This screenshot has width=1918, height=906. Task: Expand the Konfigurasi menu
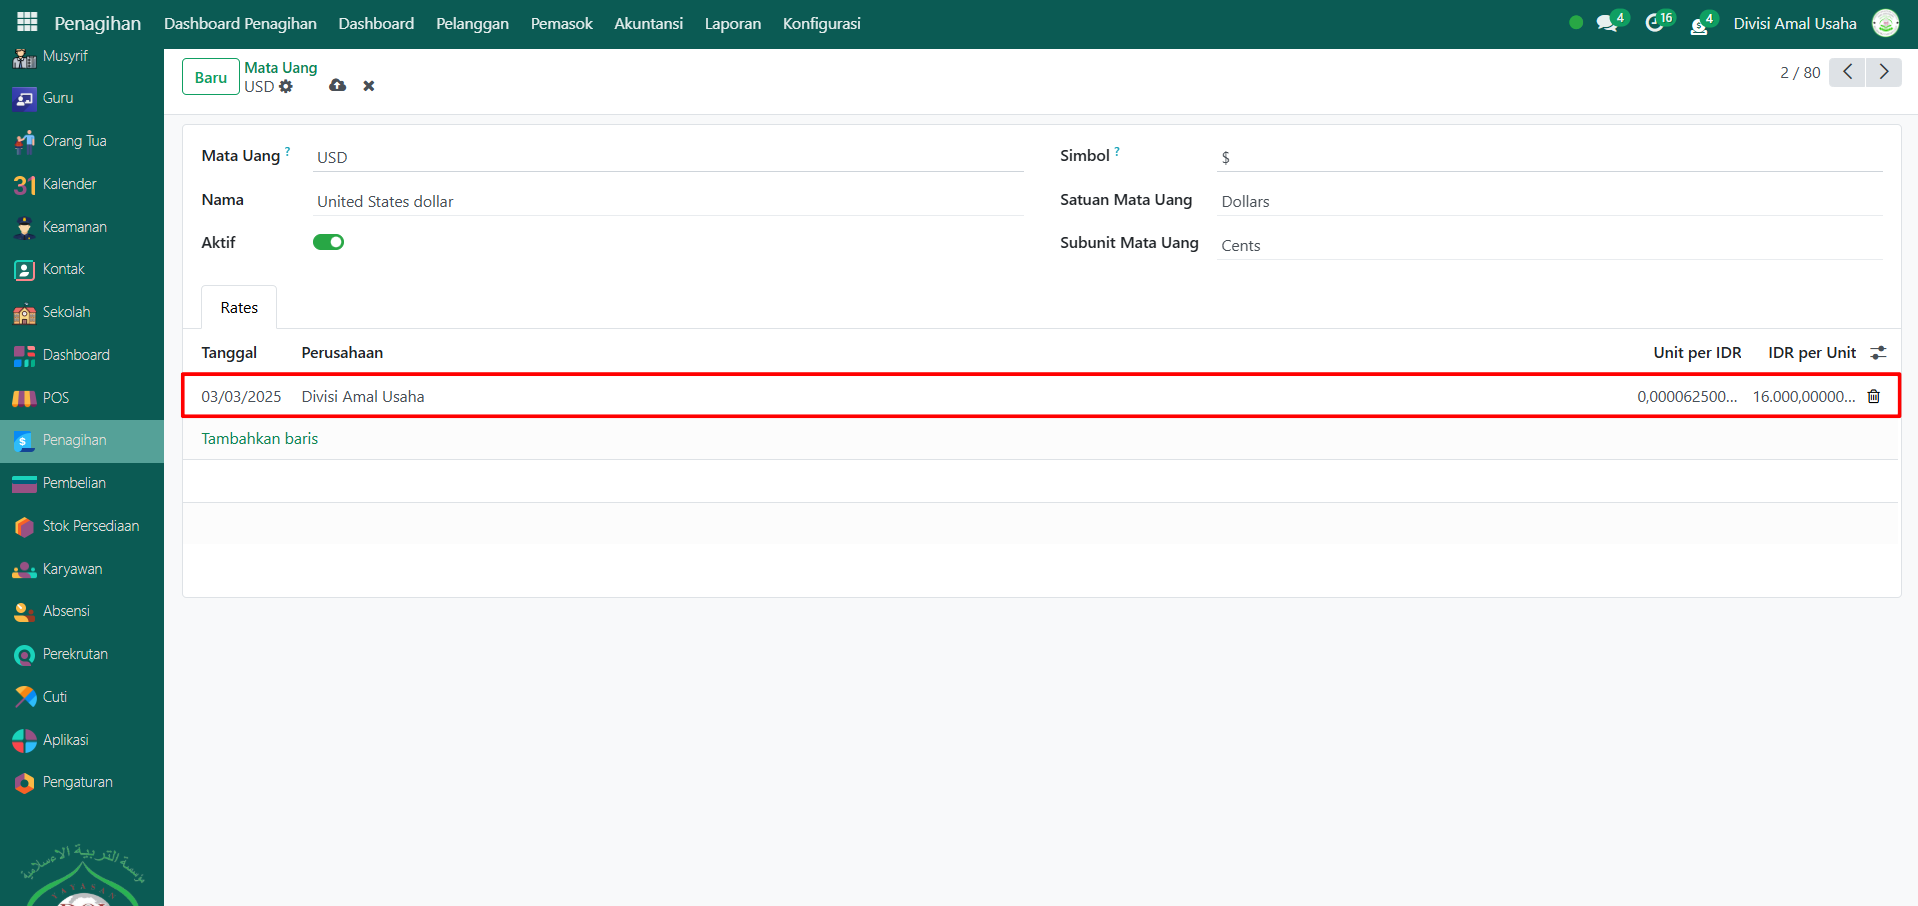point(821,23)
